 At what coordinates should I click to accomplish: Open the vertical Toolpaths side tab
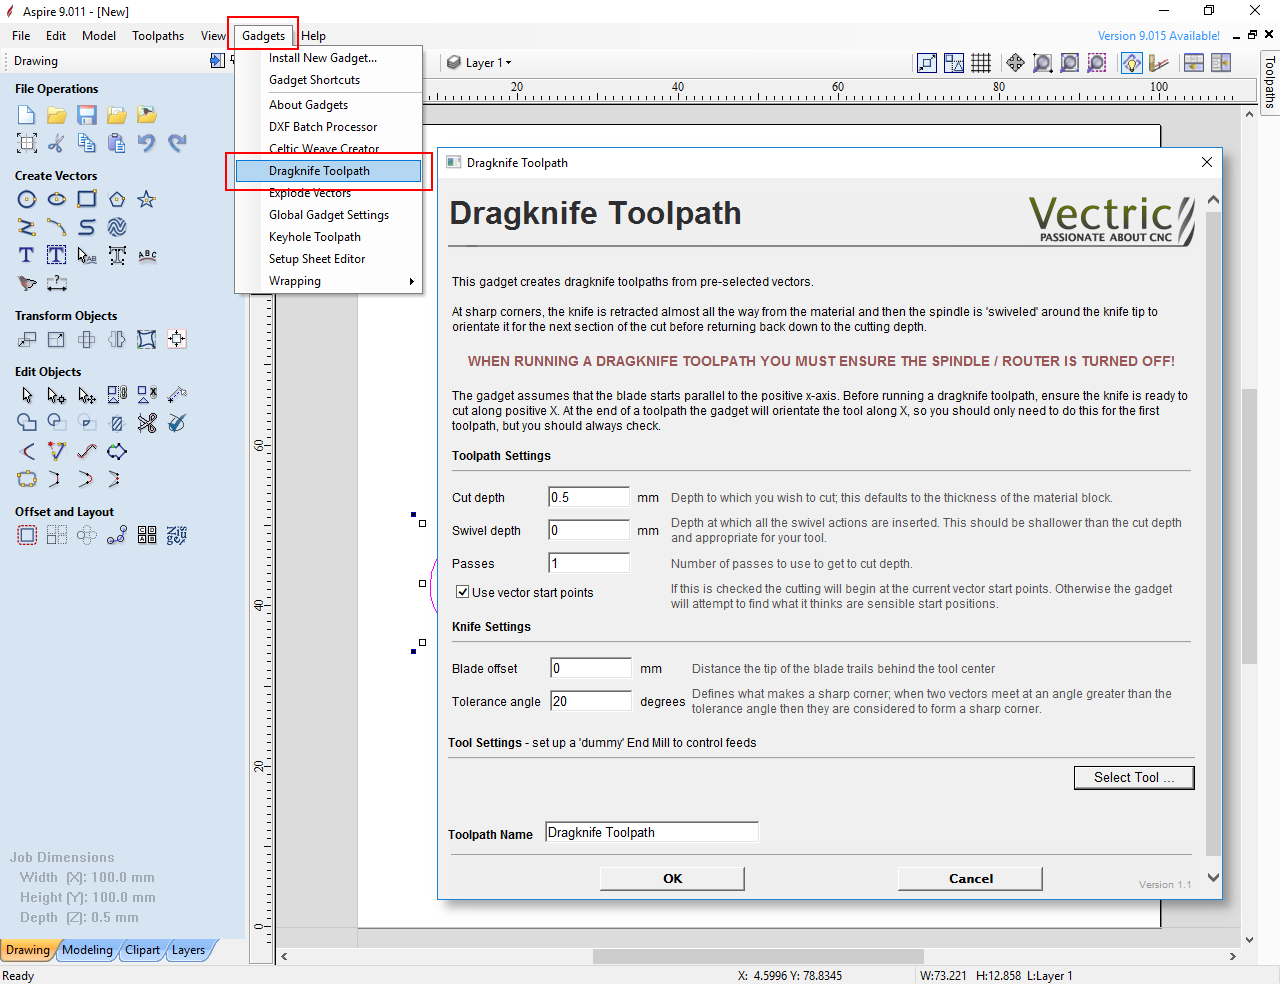coord(1270,81)
